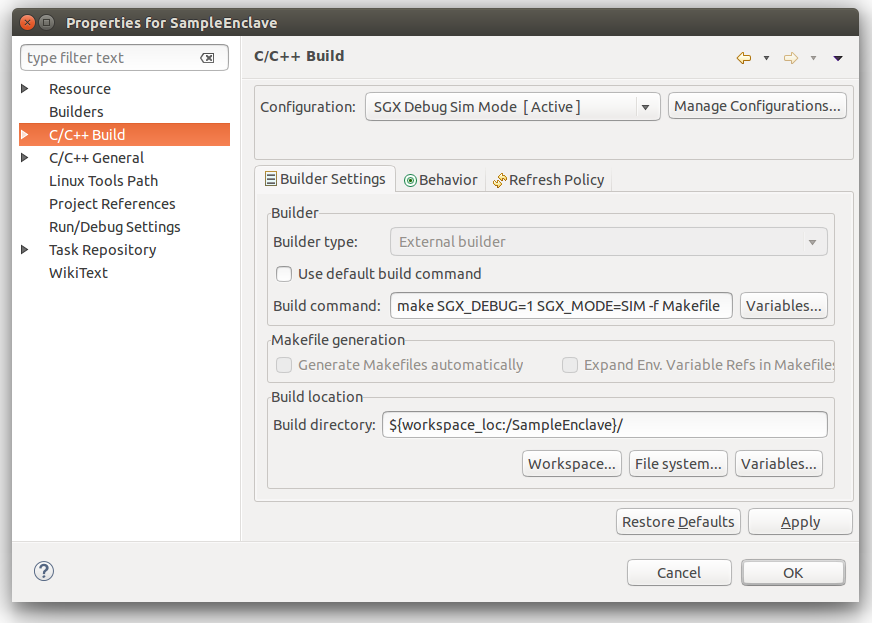Enable Use default build command checkbox
The height and width of the screenshot is (623, 872).
tap(284, 274)
